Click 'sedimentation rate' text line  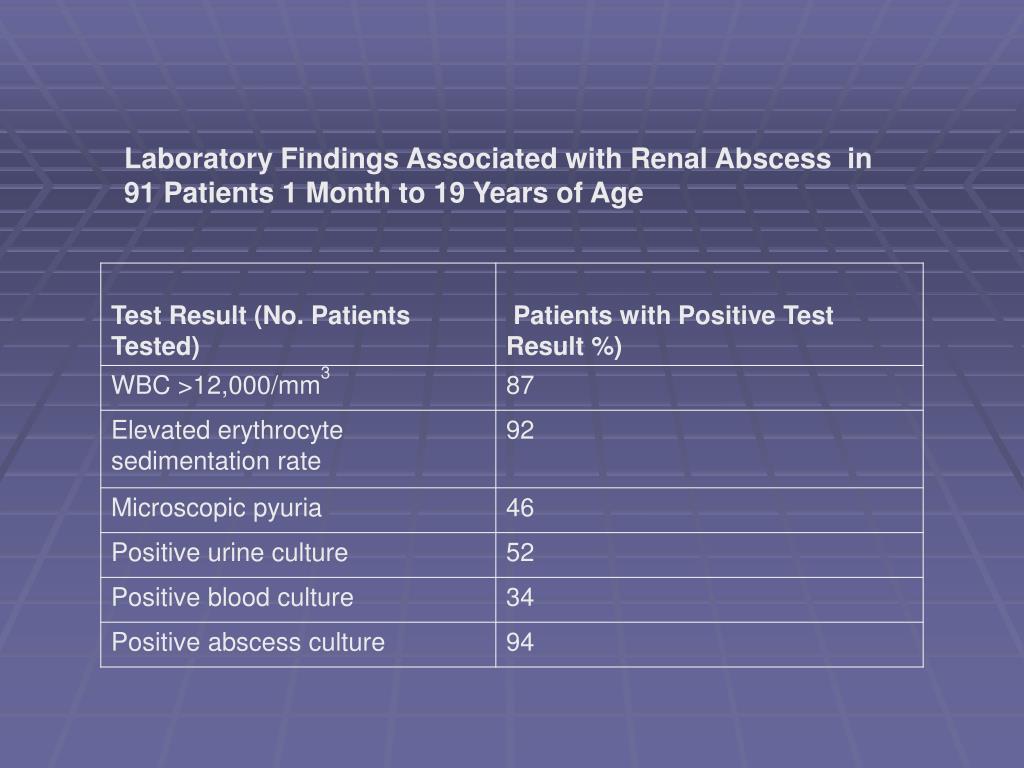216,461
